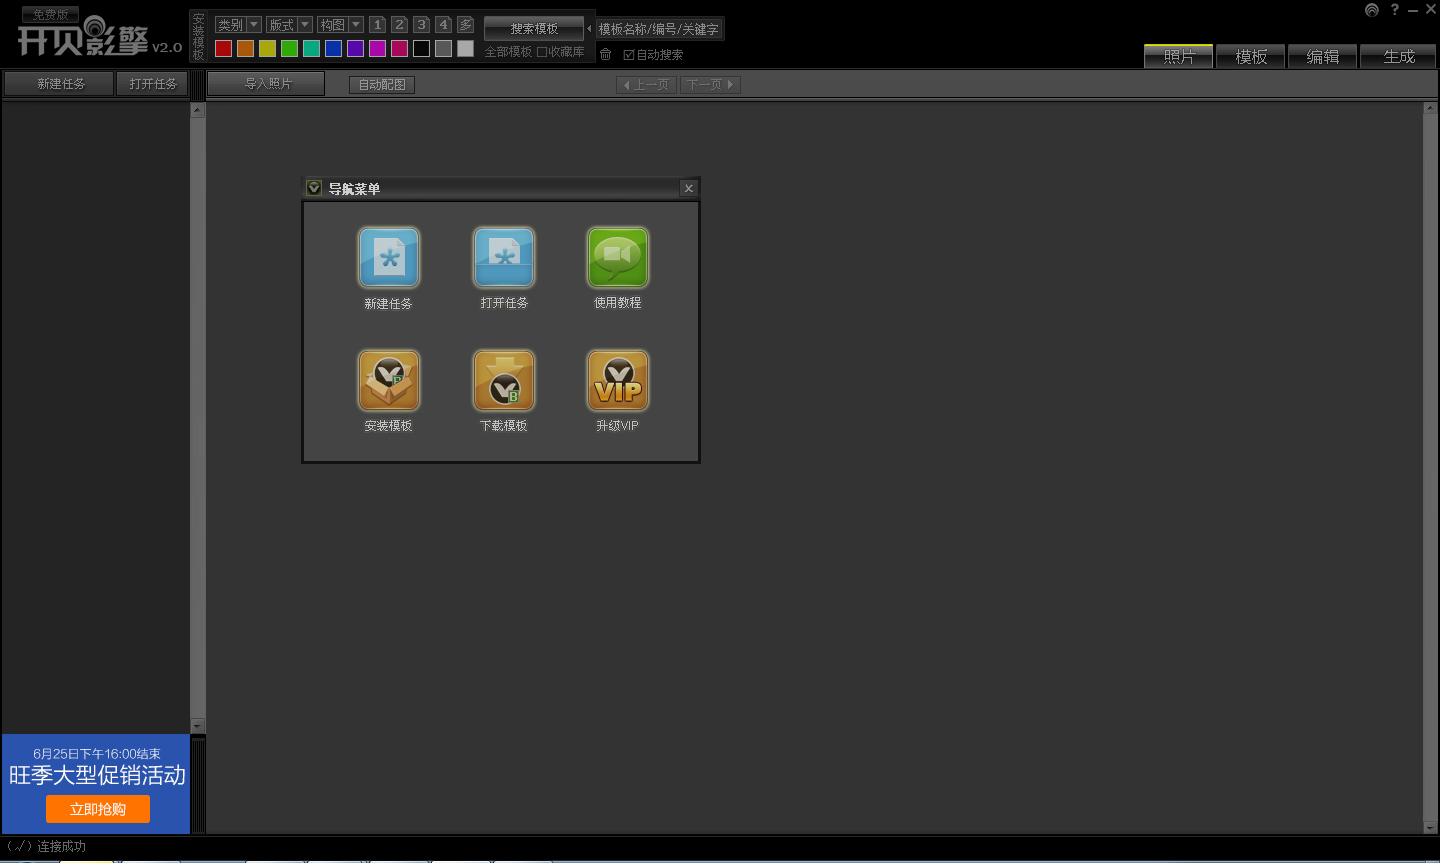
Task: Click the template name search input field
Action: [659, 29]
